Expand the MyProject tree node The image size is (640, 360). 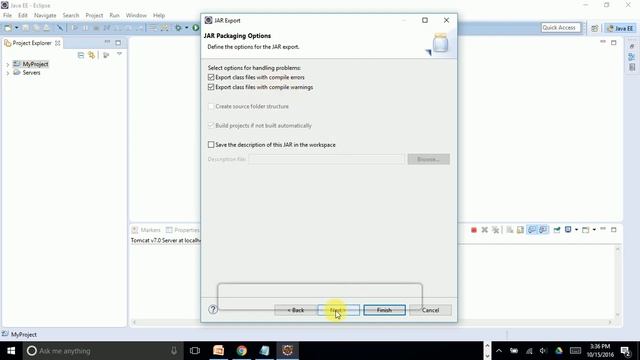point(7,64)
